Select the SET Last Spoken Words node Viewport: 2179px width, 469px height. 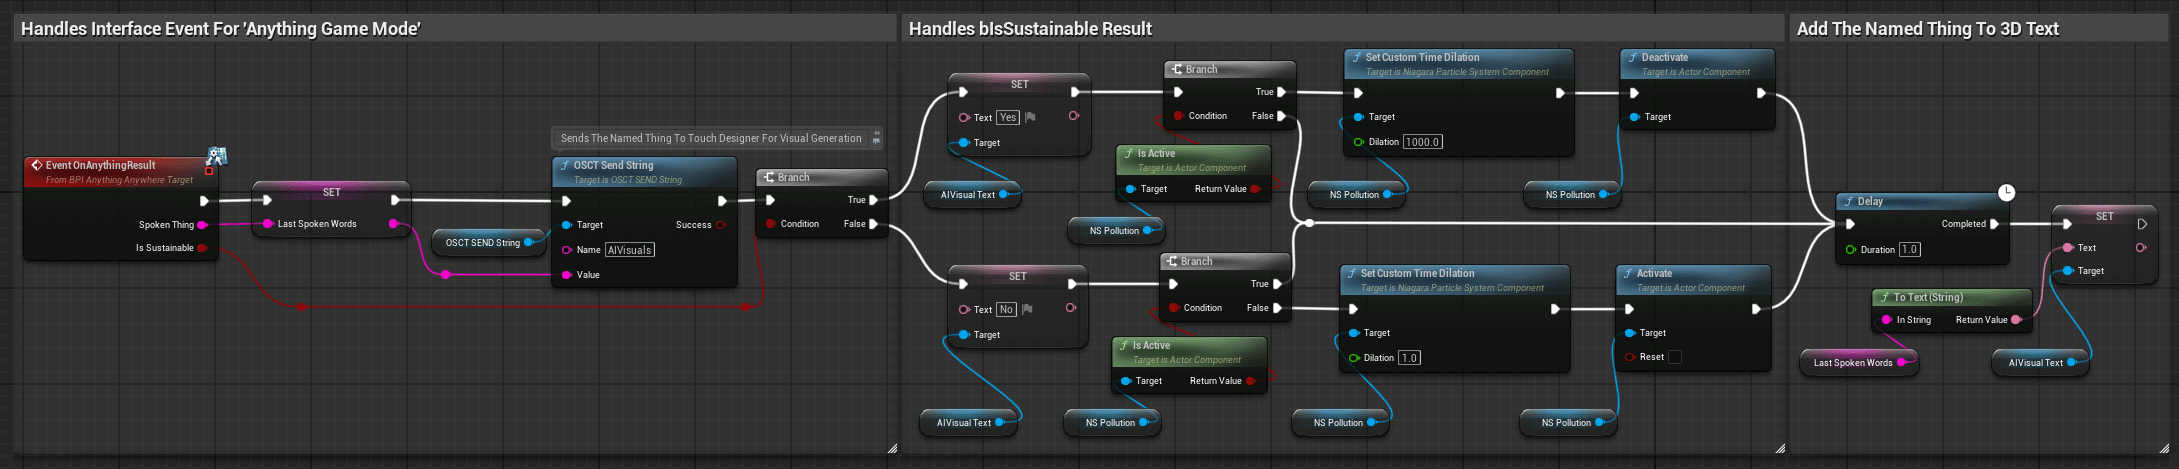coord(331,209)
